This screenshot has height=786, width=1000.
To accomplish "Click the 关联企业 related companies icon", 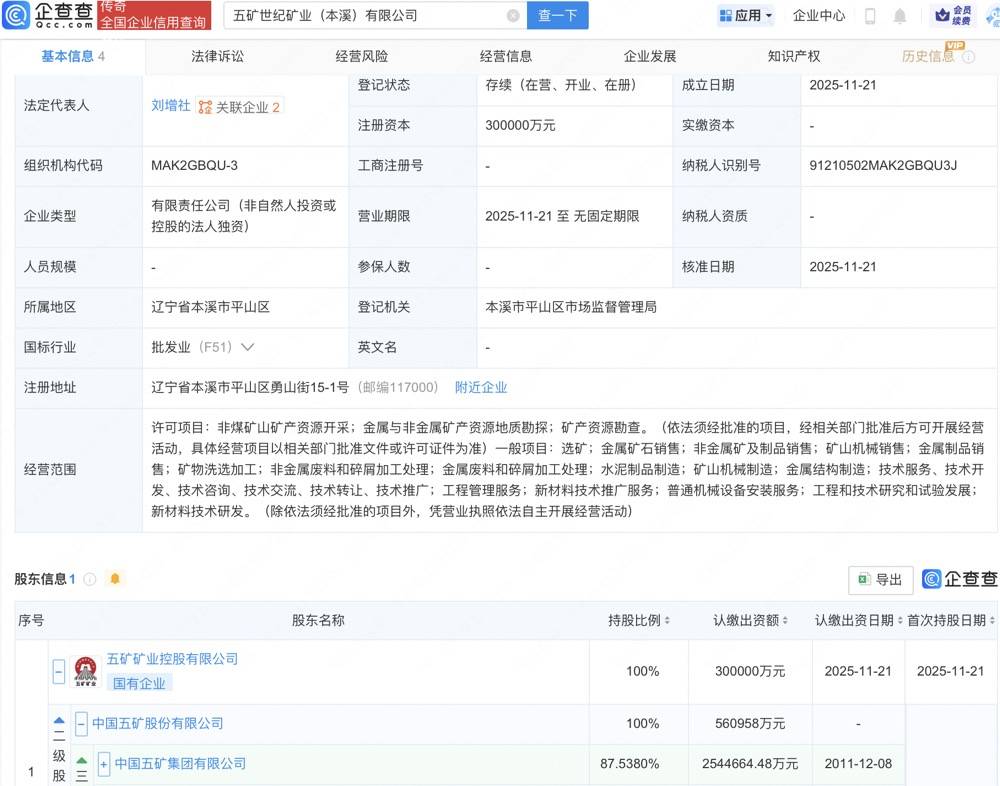I will click(x=205, y=106).
